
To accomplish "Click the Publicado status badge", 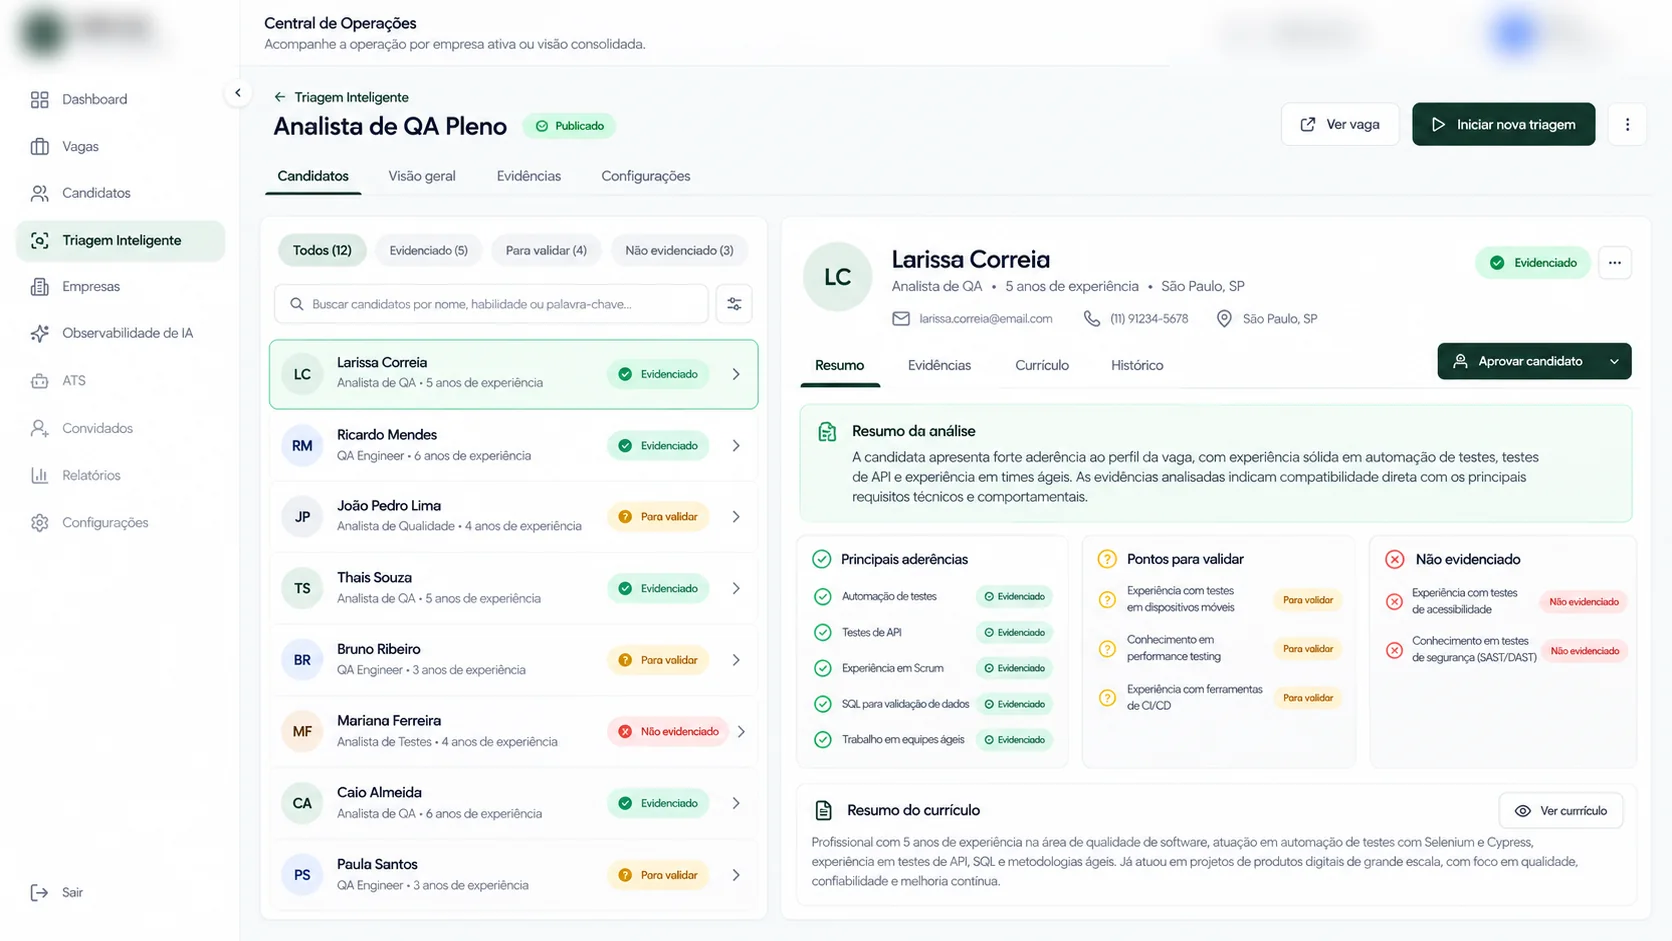I will point(569,126).
